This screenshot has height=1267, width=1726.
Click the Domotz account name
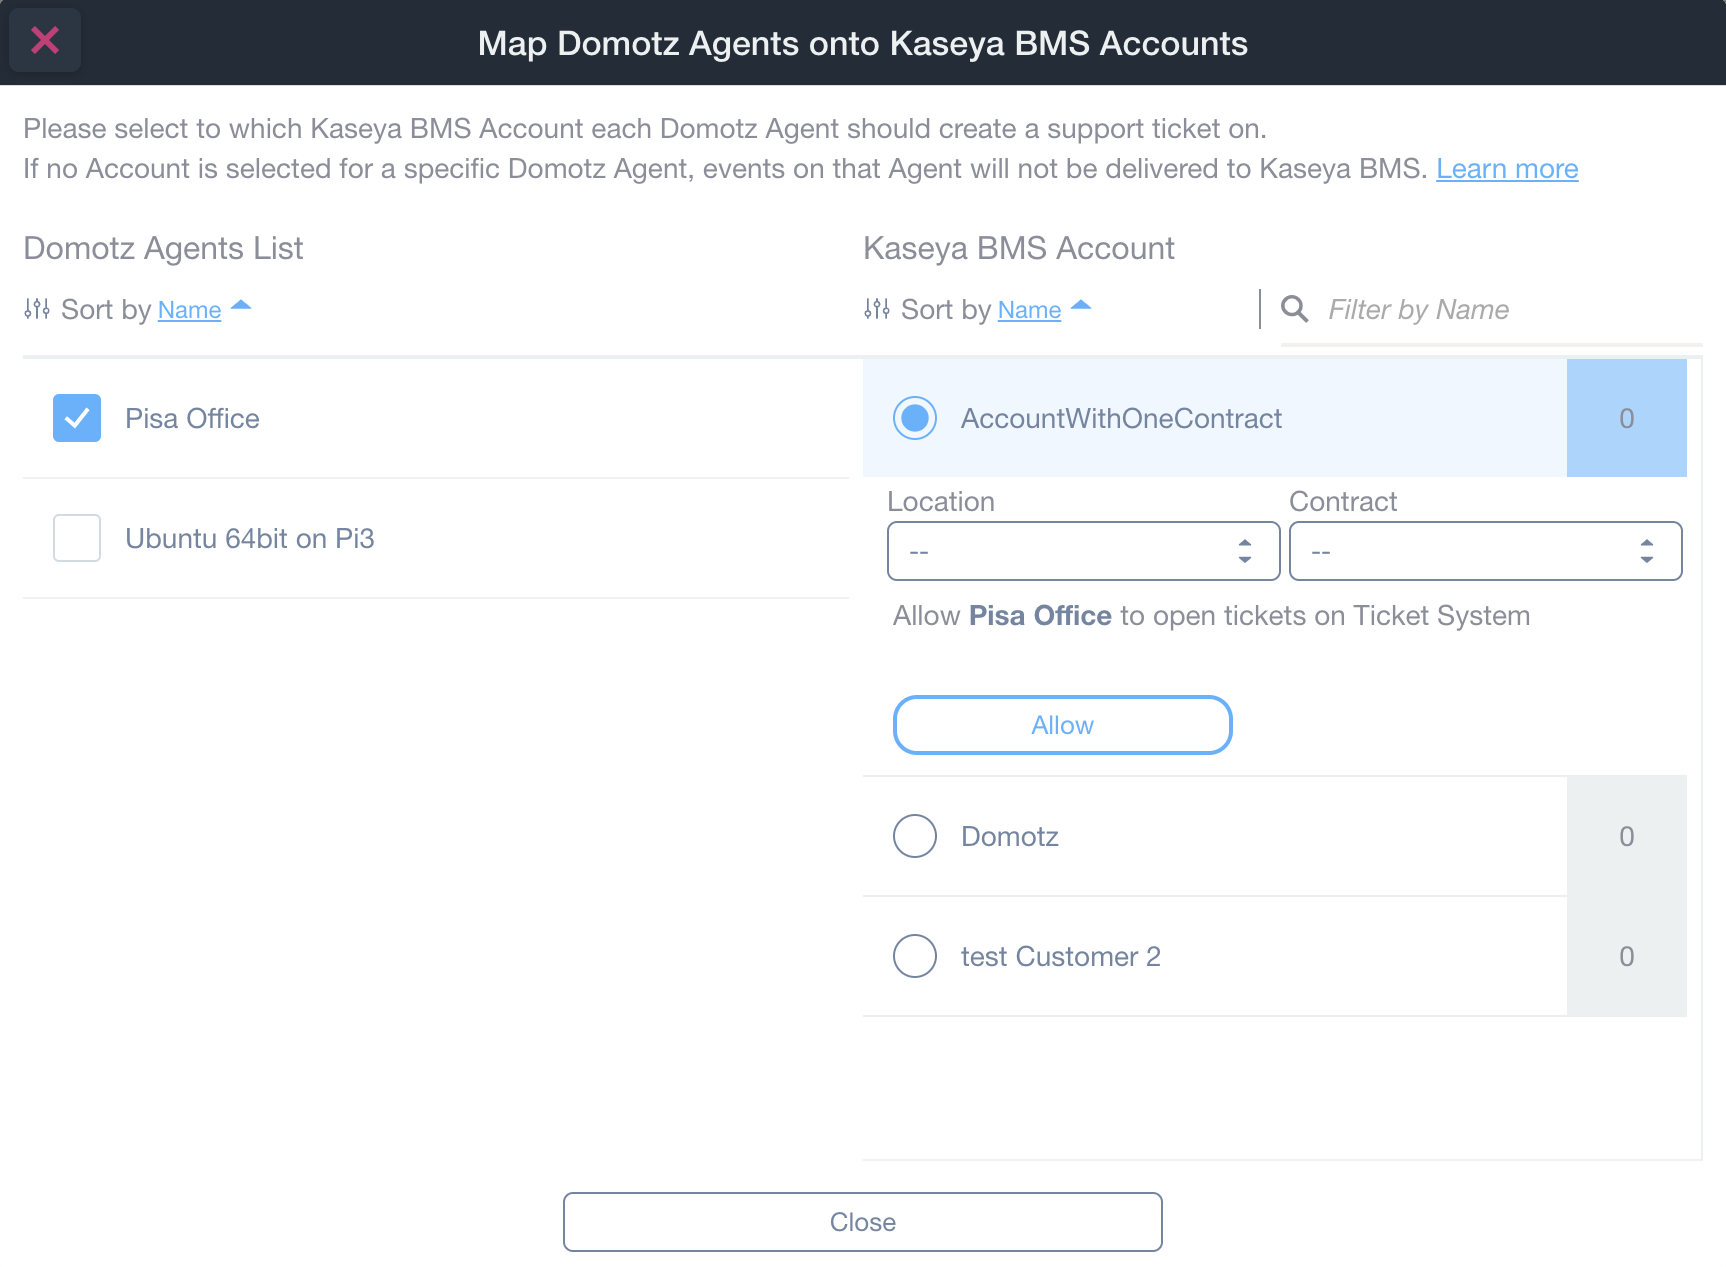1010,837
